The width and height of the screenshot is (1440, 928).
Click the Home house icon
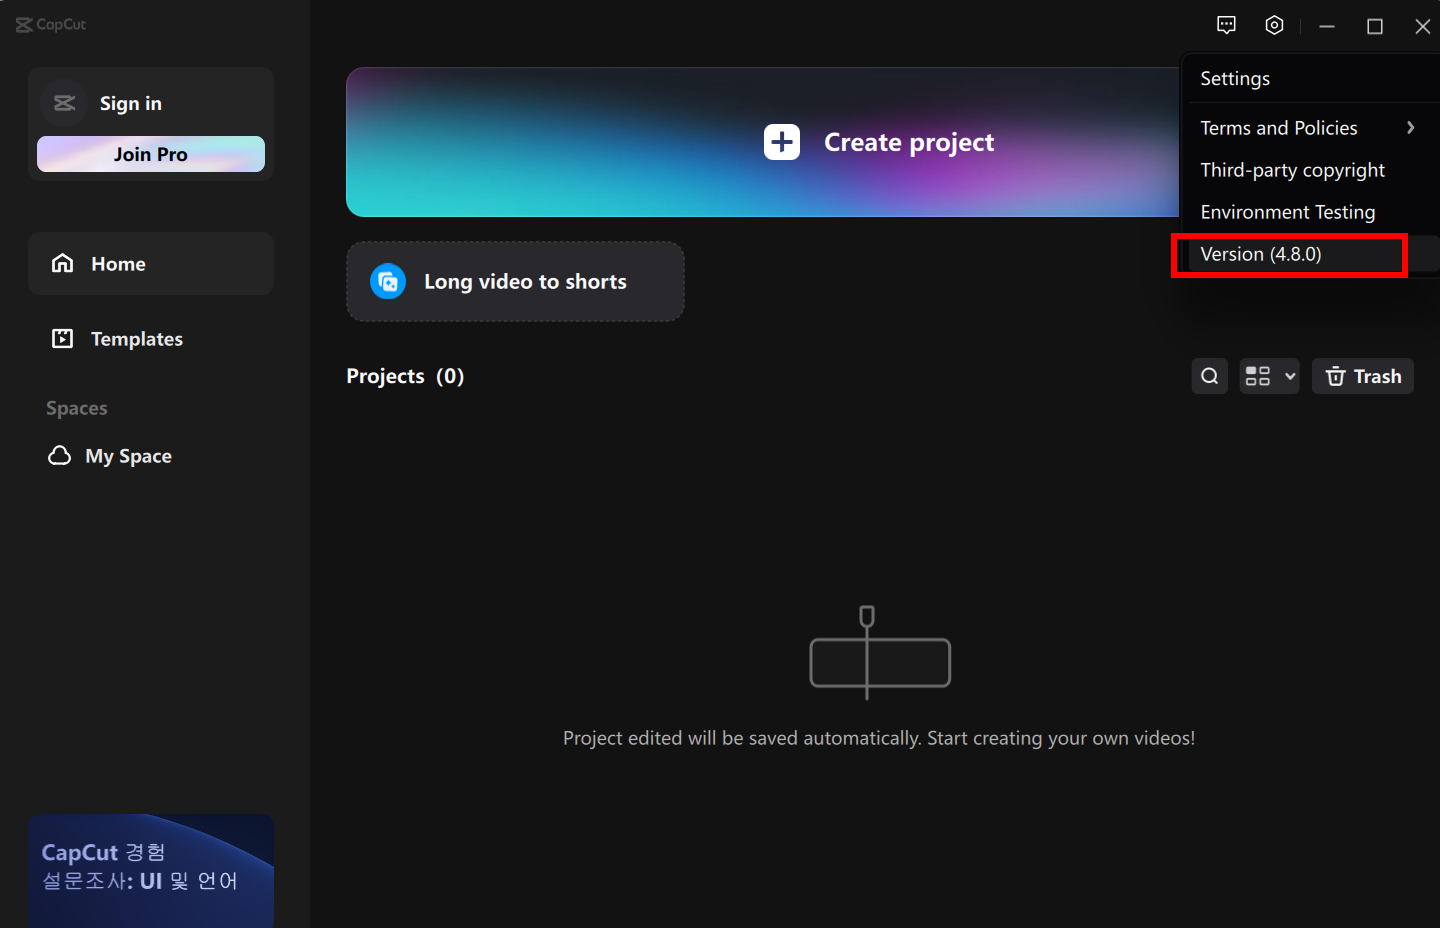coord(63,263)
